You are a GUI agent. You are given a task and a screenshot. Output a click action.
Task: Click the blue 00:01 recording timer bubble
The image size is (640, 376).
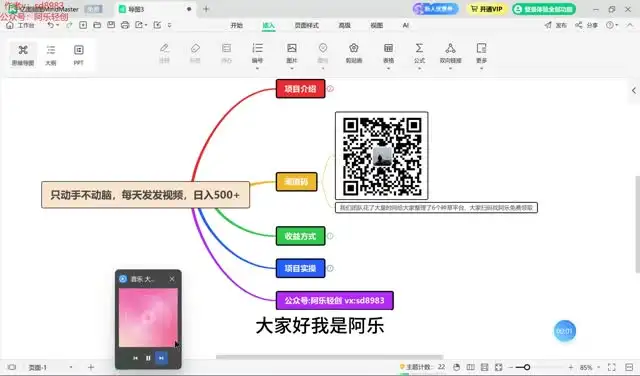564,331
